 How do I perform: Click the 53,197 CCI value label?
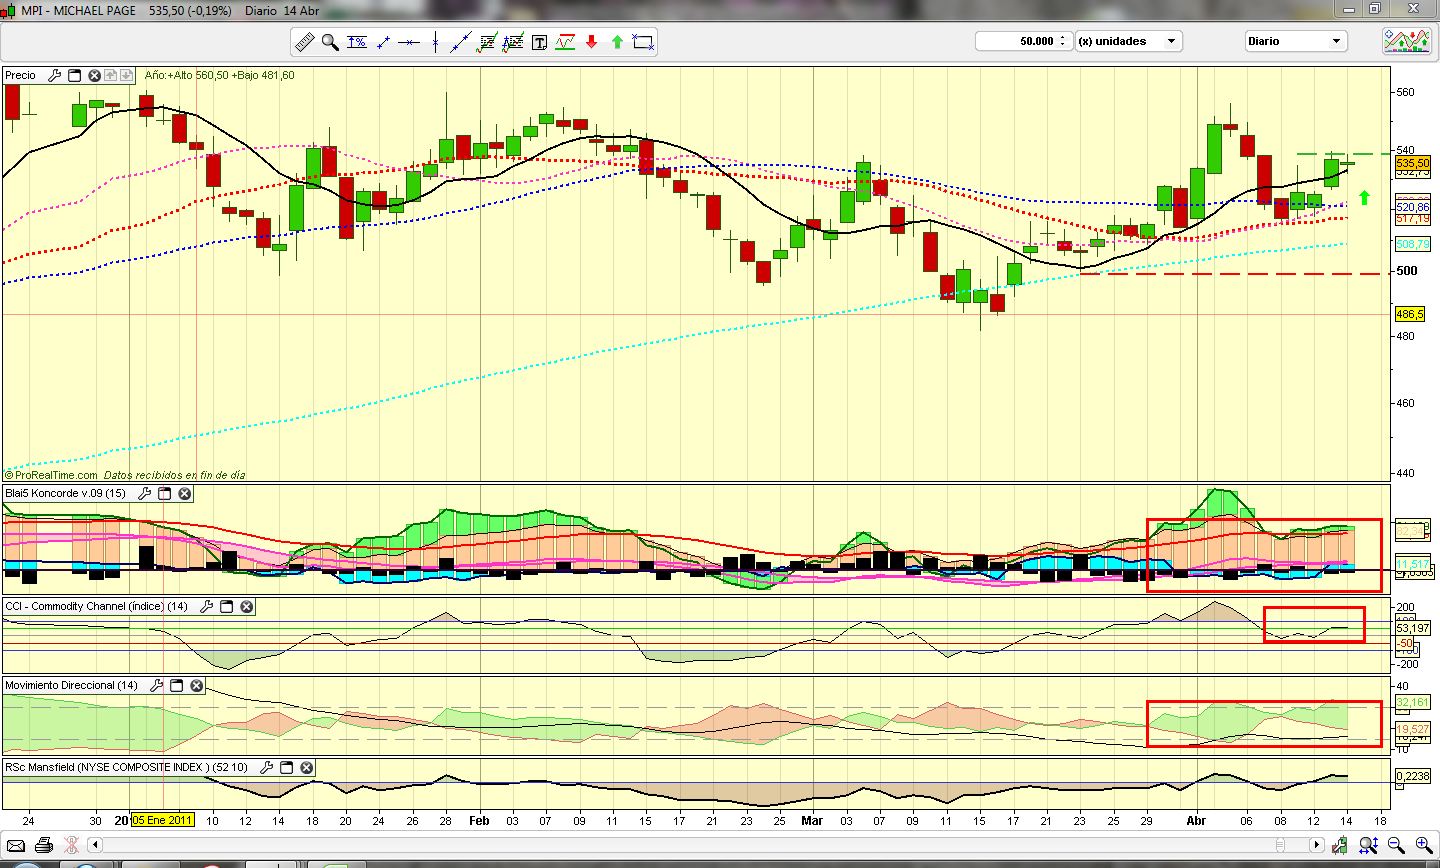(1412, 628)
